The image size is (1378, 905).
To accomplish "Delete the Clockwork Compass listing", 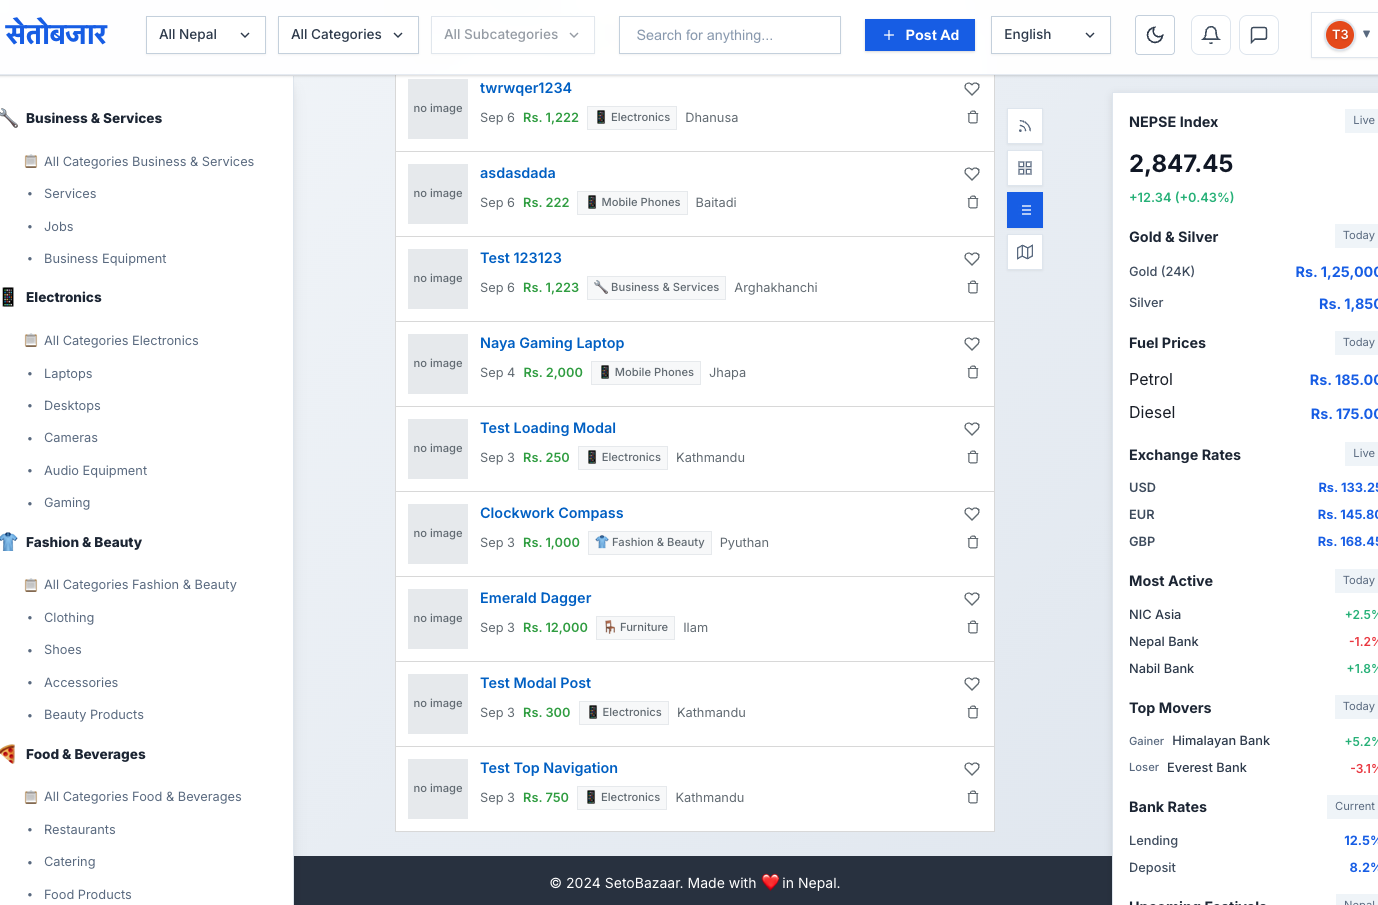I will click(973, 542).
